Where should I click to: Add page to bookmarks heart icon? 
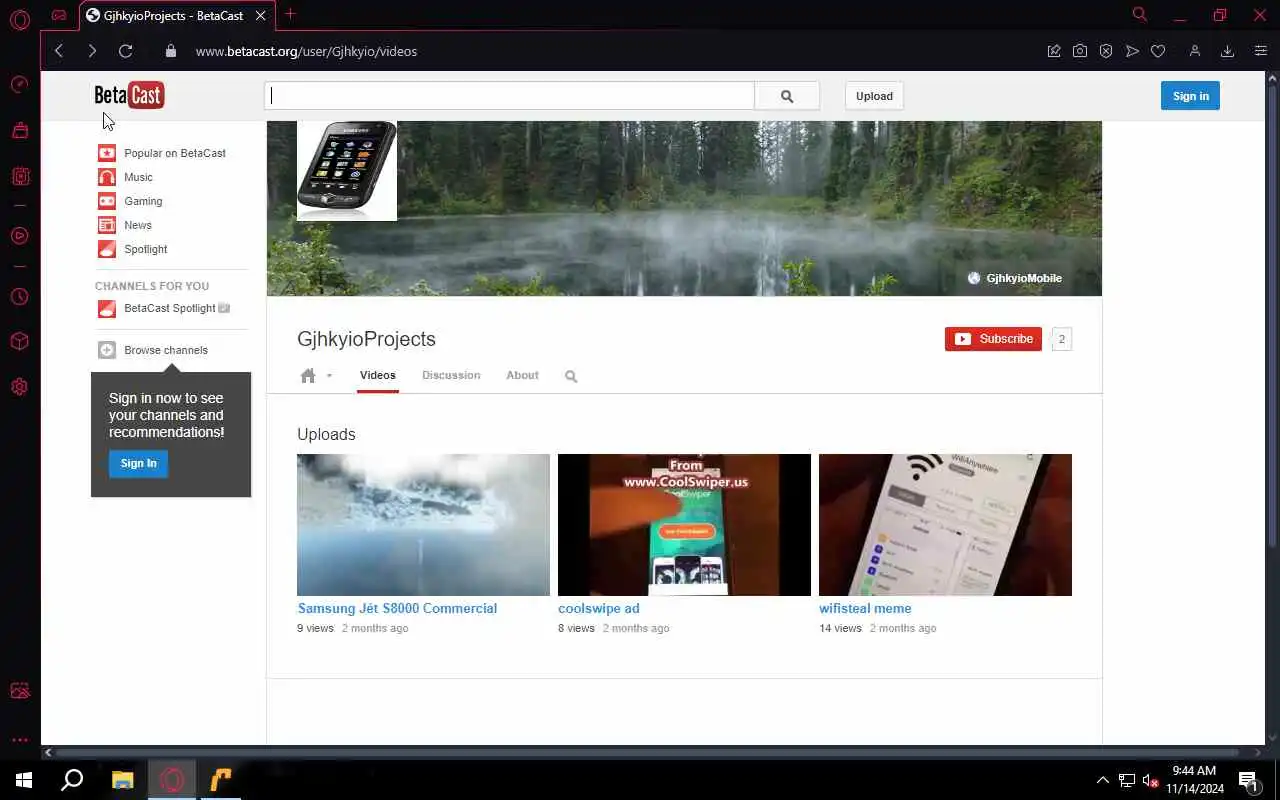(x=1158, y=51)
